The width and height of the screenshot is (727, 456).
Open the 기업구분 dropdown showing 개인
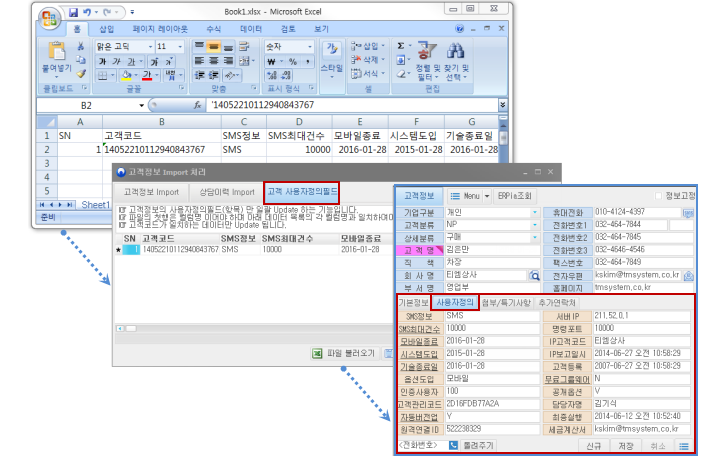535,212
